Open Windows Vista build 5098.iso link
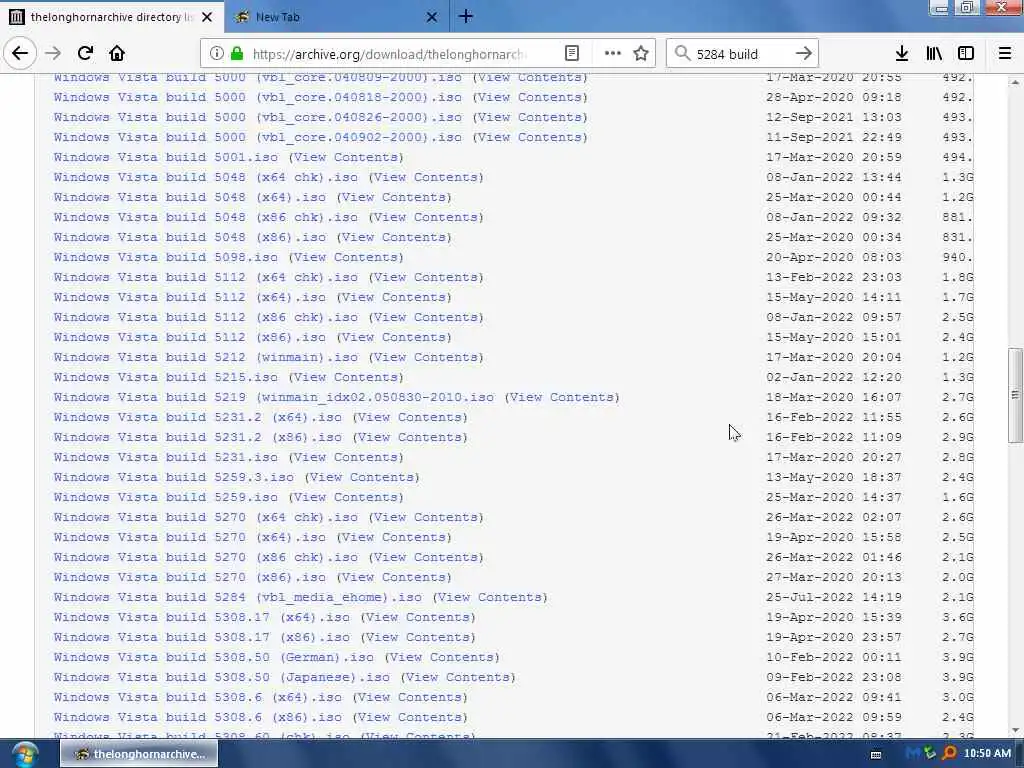1024x768 pixels. pyautogui.click(x=166, y=257)
